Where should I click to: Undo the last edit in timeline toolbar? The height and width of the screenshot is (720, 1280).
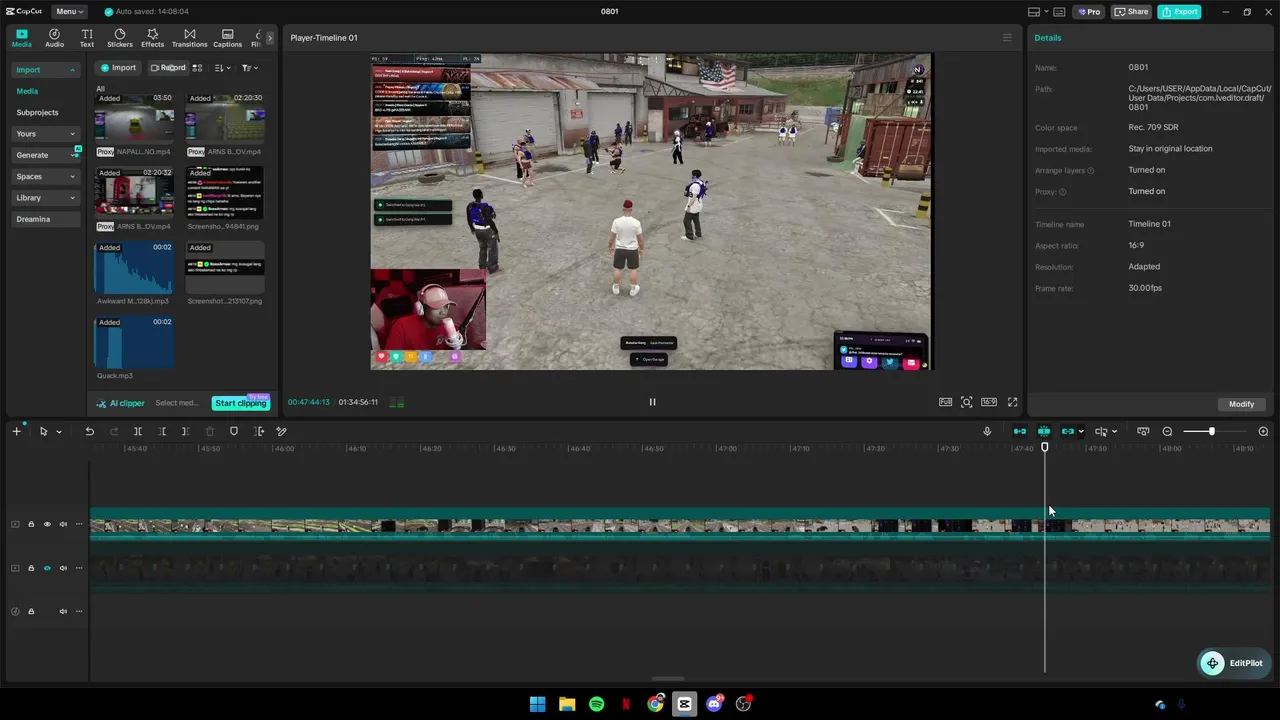(x=89, y=432)
